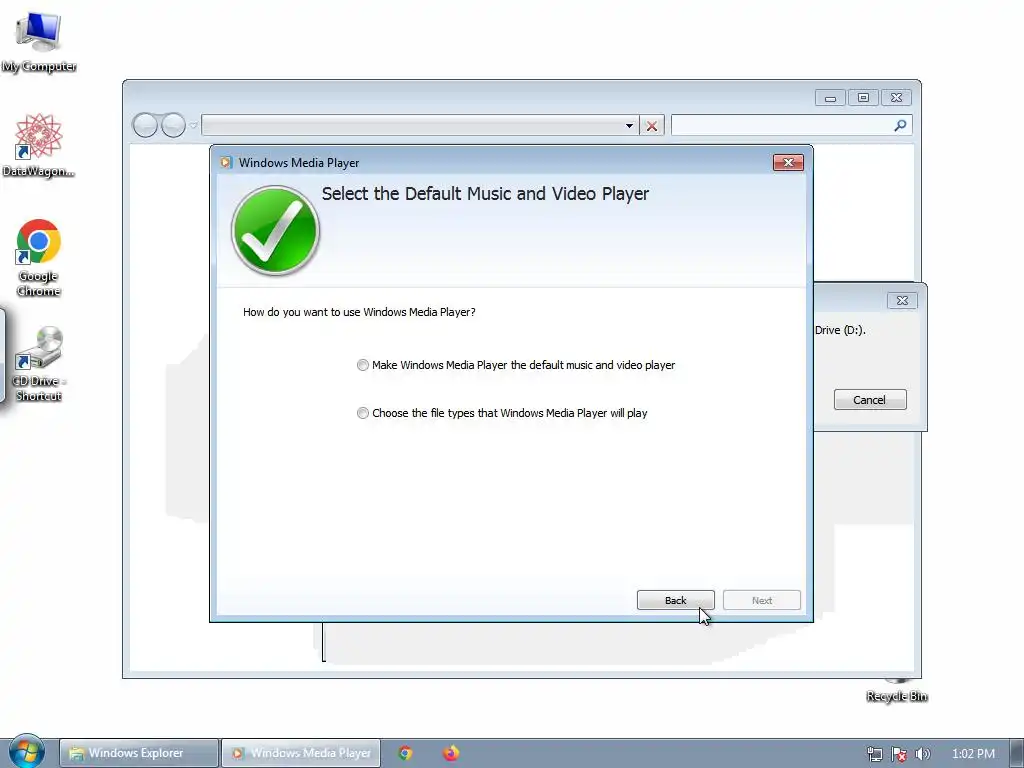The width and height of the screenshot is (1024, 768).
Task: Open the Windows Start menu orb
Action: pyautogui.click(x=27, y=752)
